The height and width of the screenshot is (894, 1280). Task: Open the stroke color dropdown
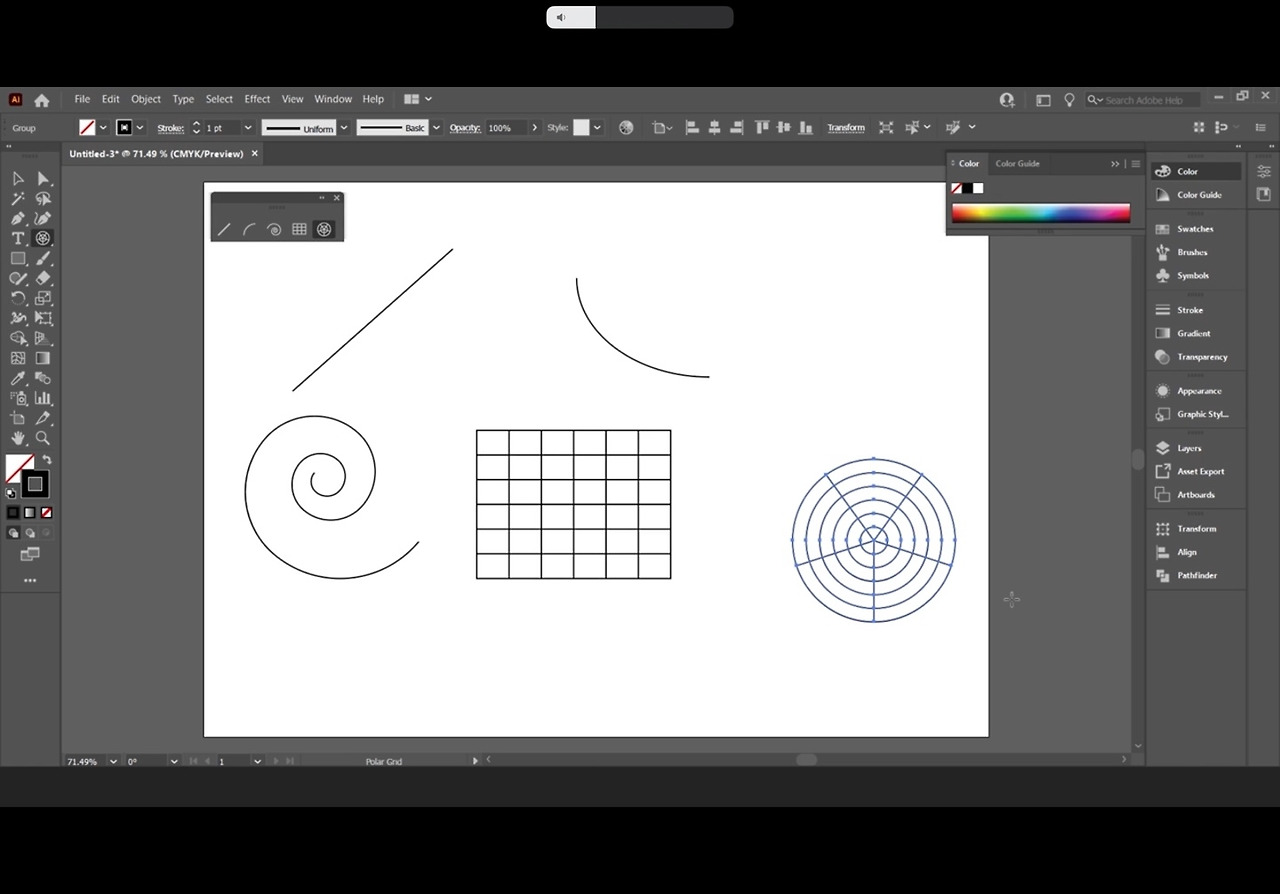coord(140,128)
